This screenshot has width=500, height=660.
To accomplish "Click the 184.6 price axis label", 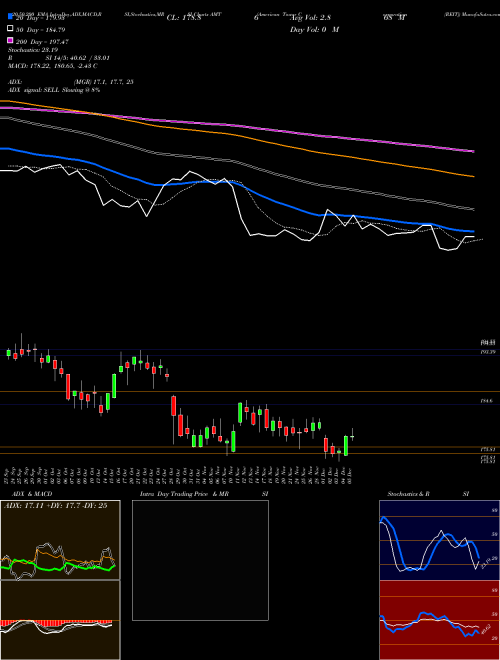I will coord(487,402).
